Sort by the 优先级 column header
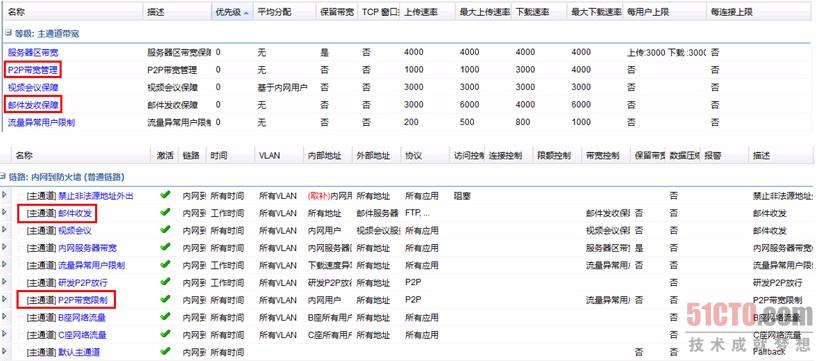The image size is (820, 361). [232, 12]
